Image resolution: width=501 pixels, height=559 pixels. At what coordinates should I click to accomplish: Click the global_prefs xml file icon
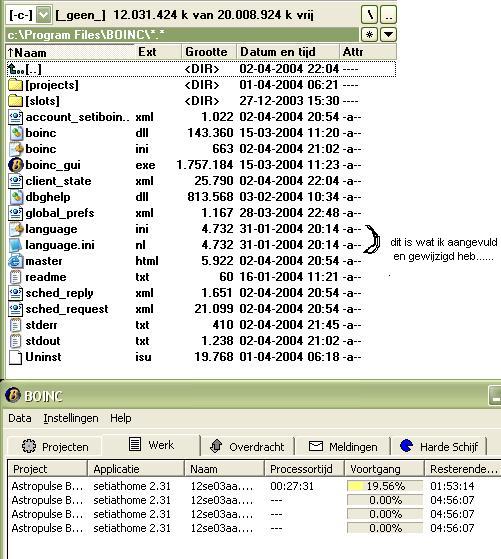pos(15,213)
